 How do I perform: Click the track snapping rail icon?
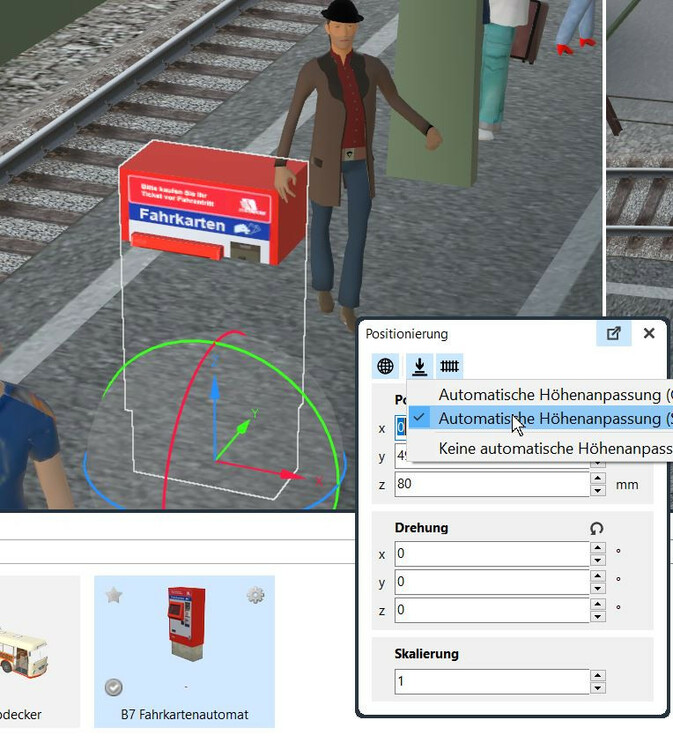click(x=450, y=366)
